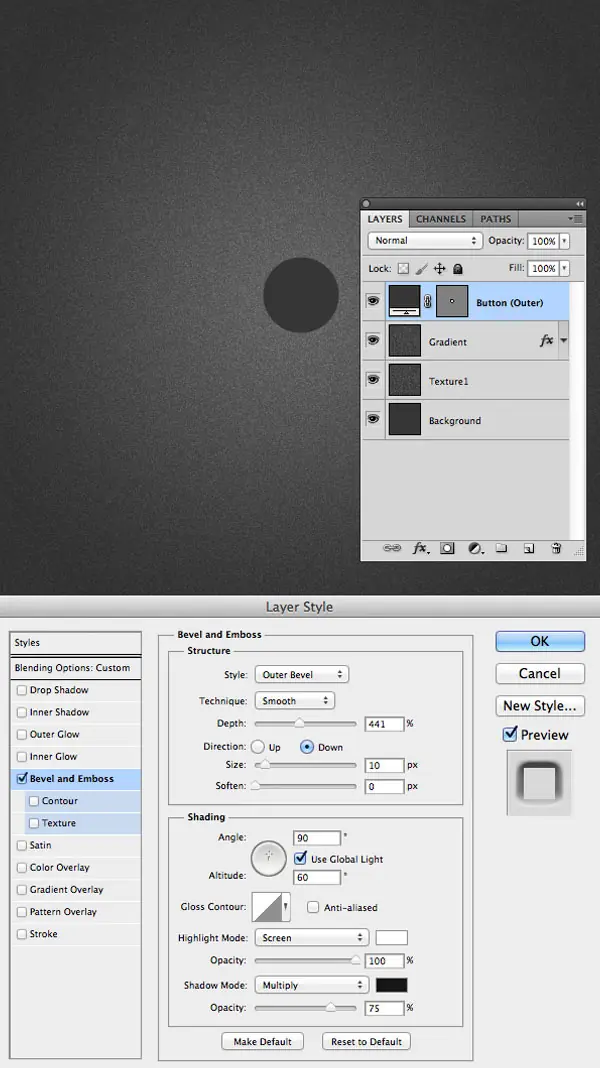Open the layer blend mode dropdown

pos(425,241)
